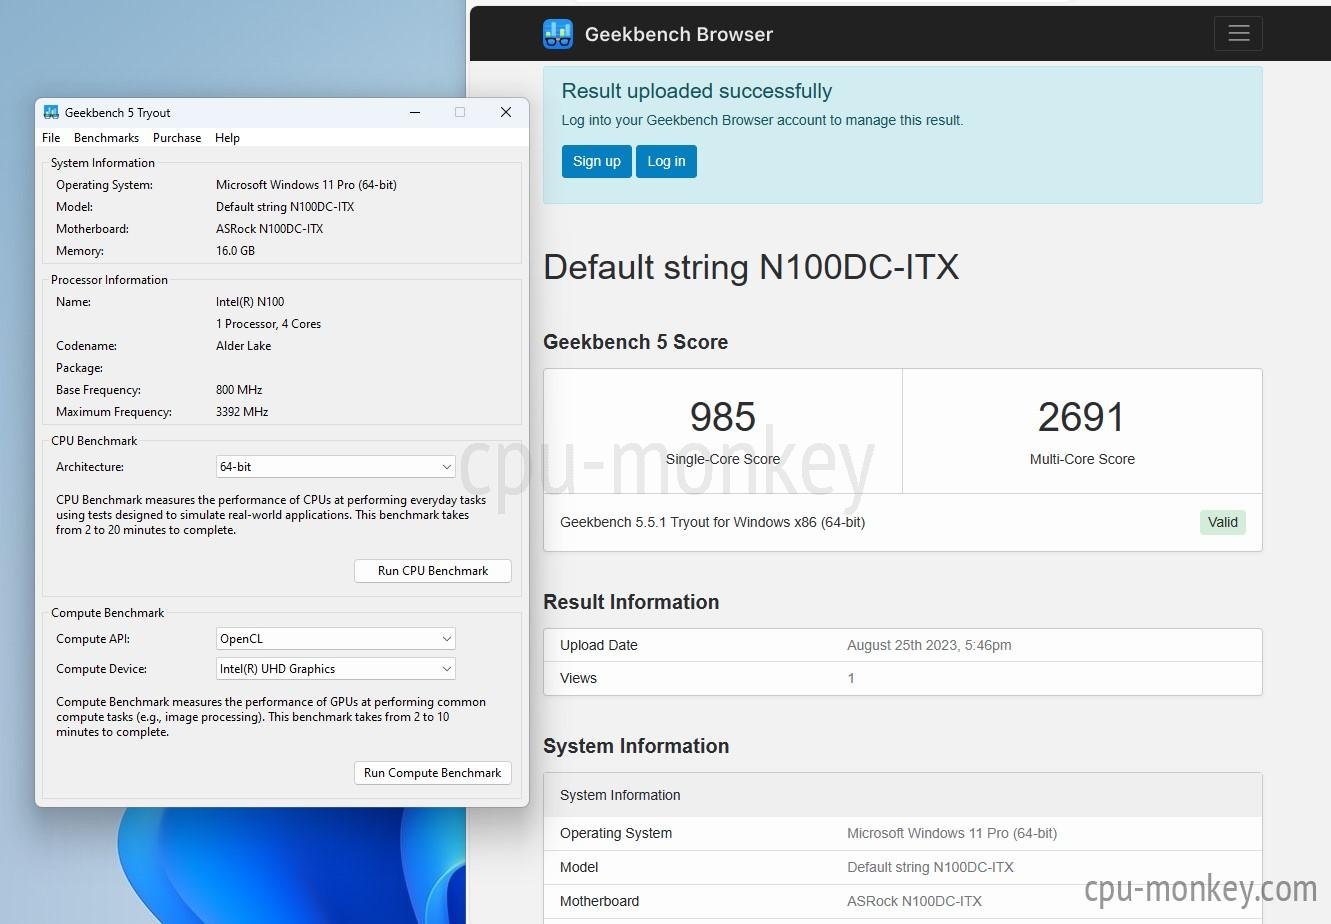1331x924 pixels.
Task: Click the Geekbench Browser title link
Action: [679, 34]
